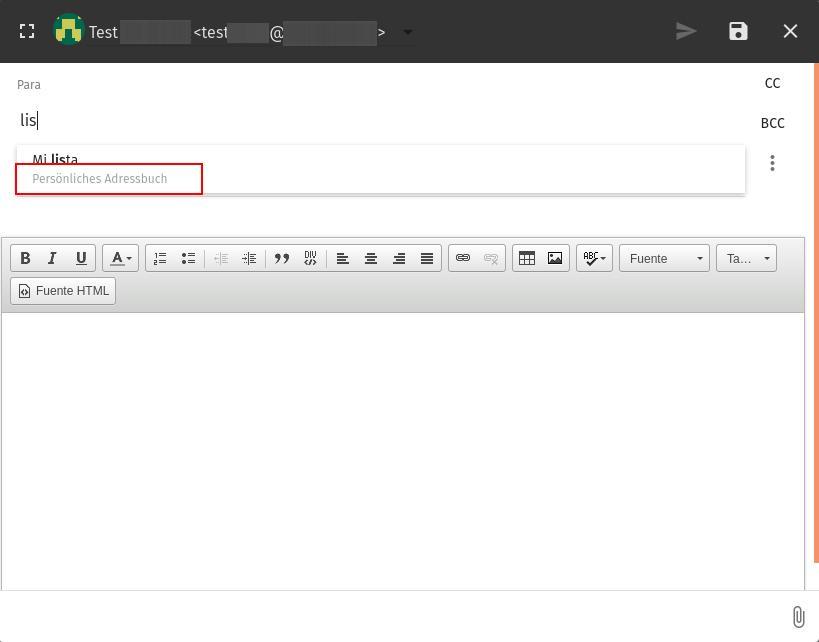Insert an image into the message
Image resolution: width=819 pixels, height=642 pixels.
pyautogui.click(x=555, y=258)
